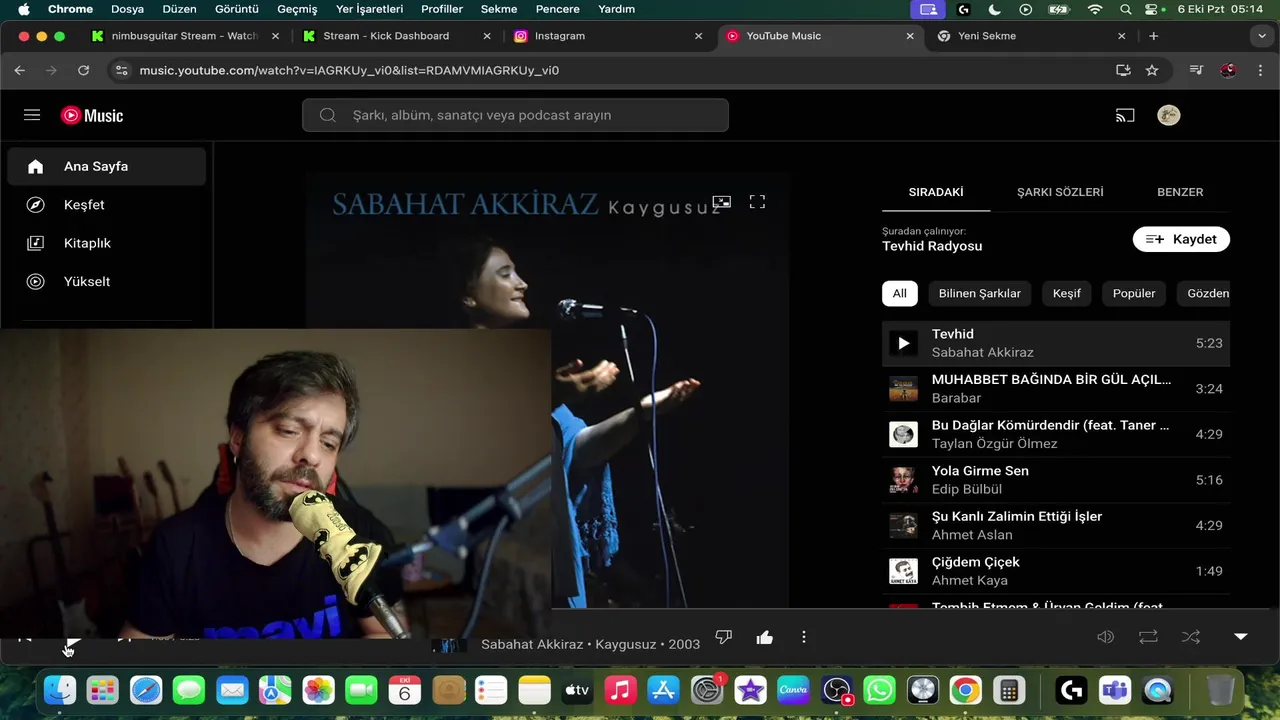Open Ana Sayfa in the sidebar

(x=107, y=166)
